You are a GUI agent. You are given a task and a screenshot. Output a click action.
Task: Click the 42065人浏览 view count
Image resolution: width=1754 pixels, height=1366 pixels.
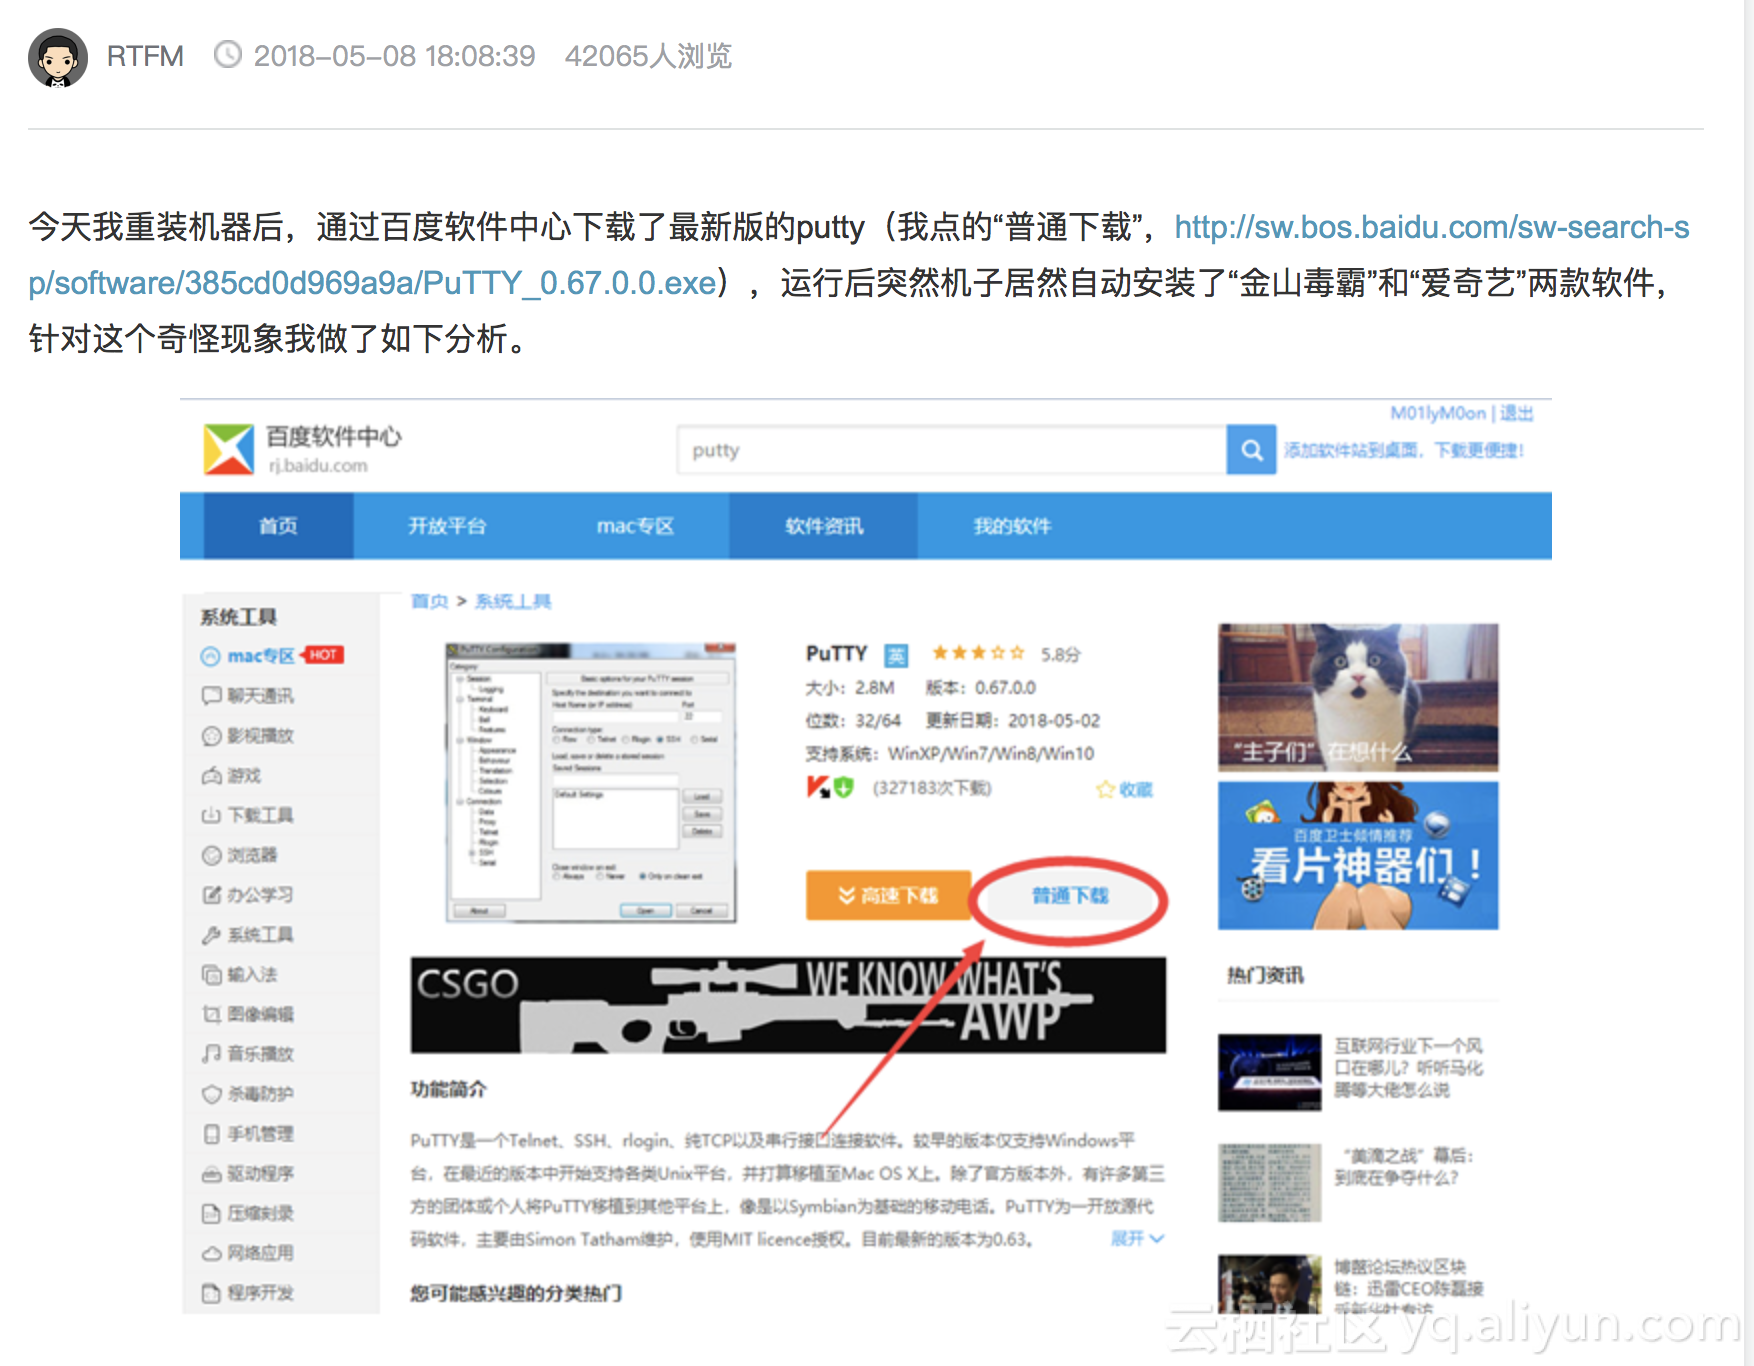(648, 56)
